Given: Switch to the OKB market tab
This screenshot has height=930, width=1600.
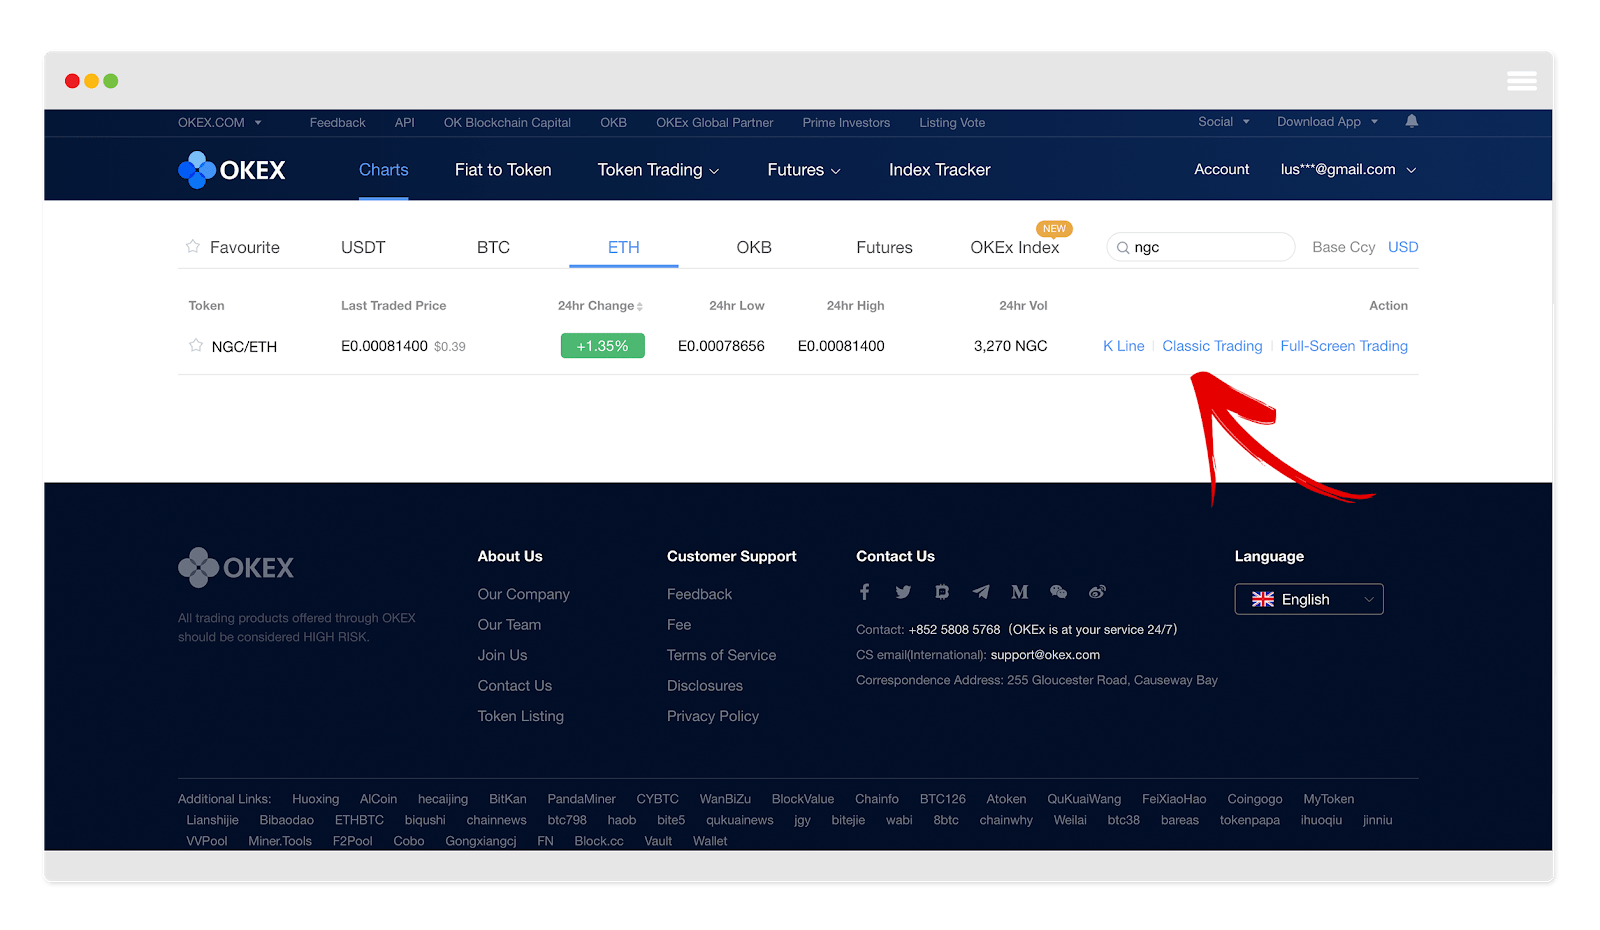Looking at the screenshot, I should point(754,248).
